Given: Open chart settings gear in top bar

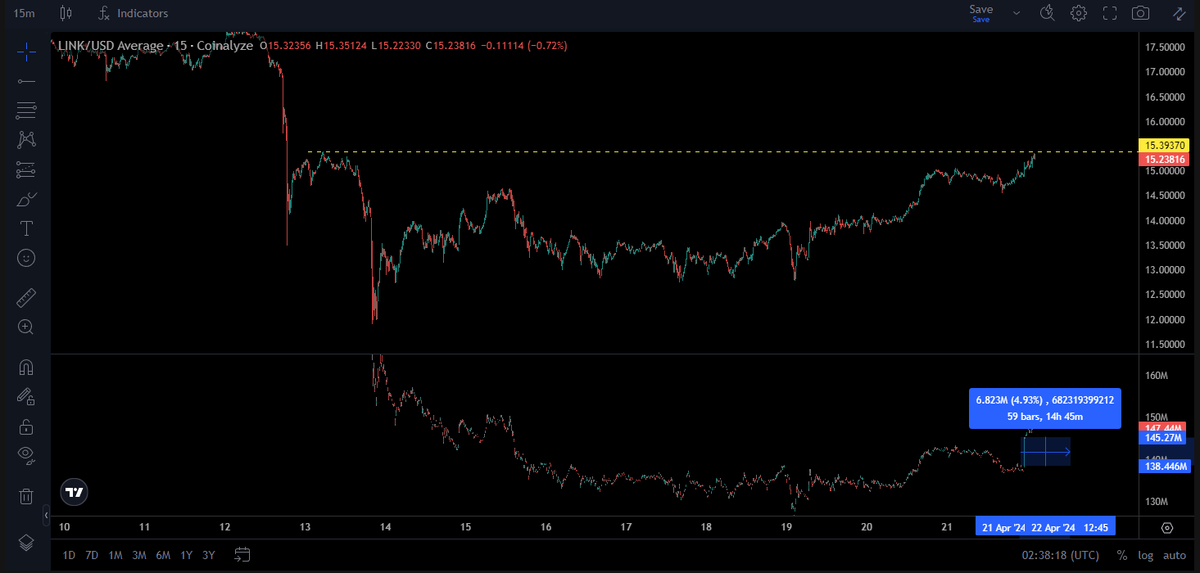Looking at the screenshot, I should pos(1079,13).
